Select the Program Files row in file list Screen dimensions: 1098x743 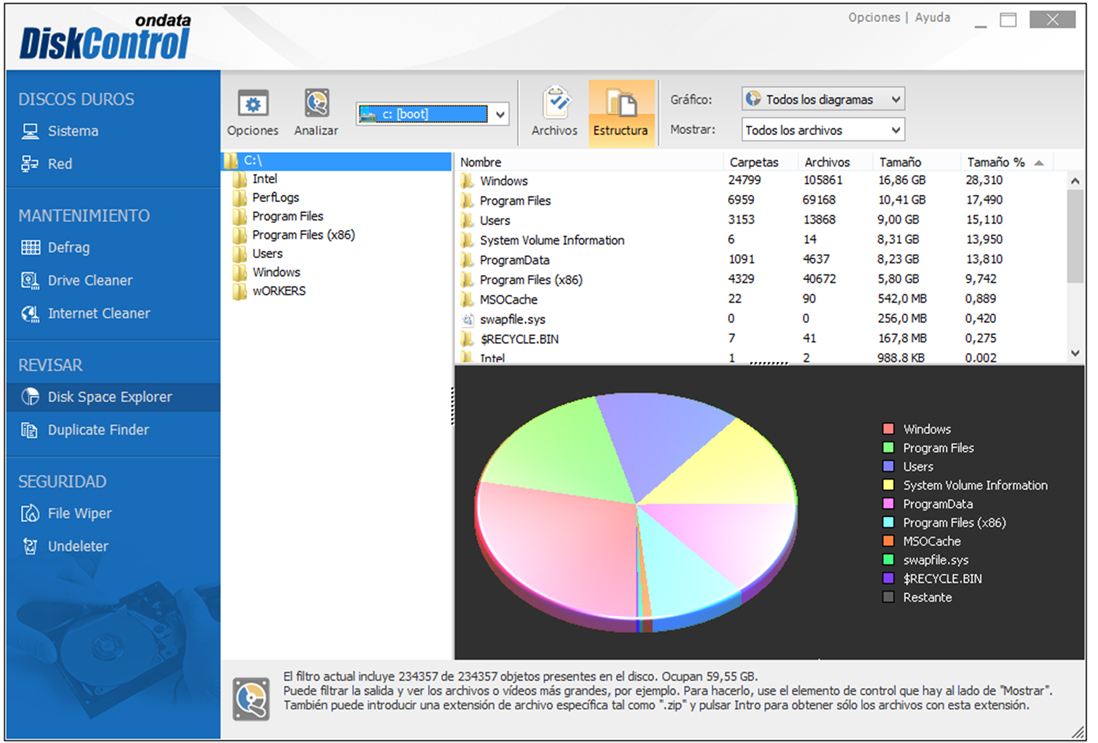(760, 200)
